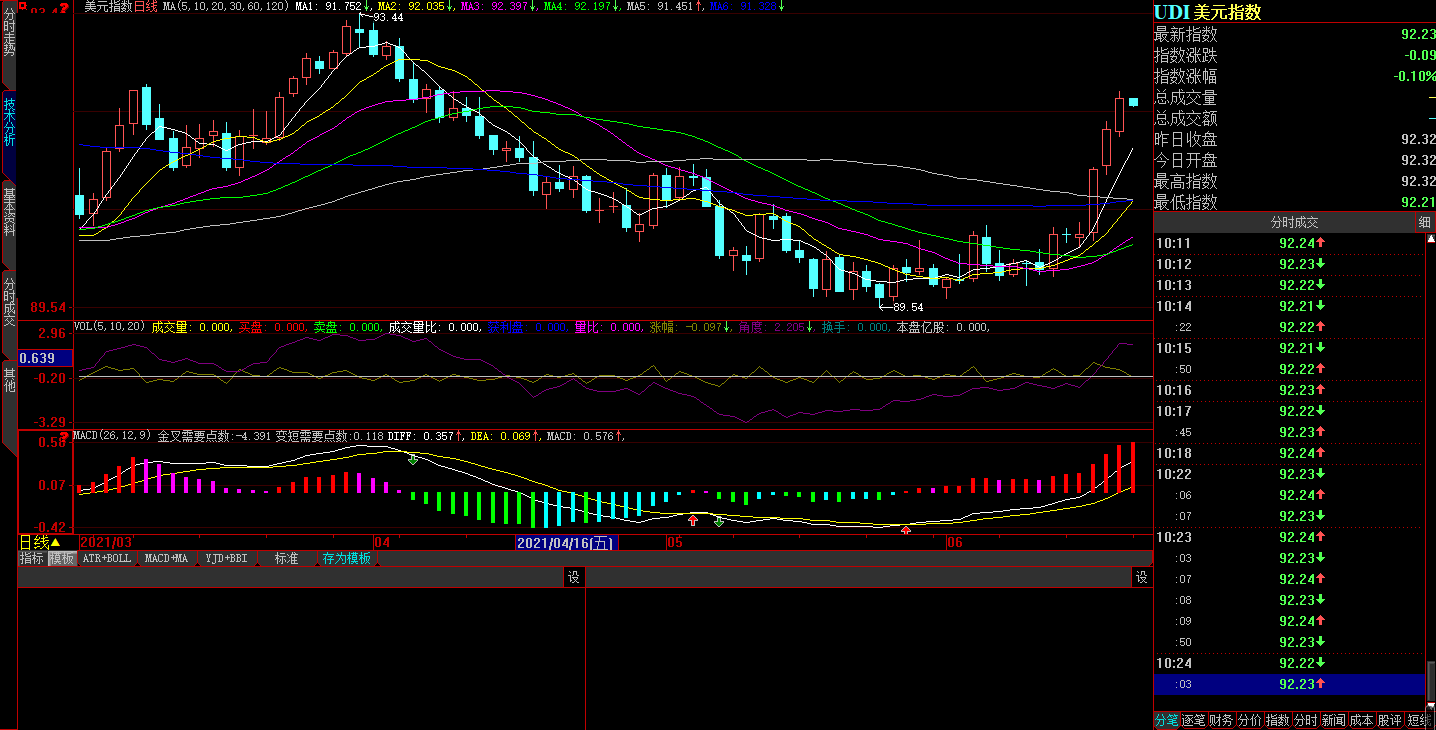Click the 细 detail button beside 分时成交
The height and width of the screenshot is (730, 1436).
point(1424,223)
